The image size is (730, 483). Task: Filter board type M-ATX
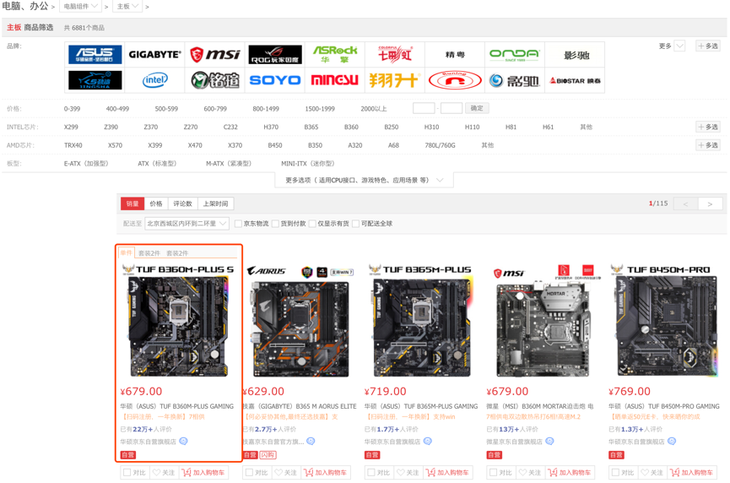tap(229, 163)
